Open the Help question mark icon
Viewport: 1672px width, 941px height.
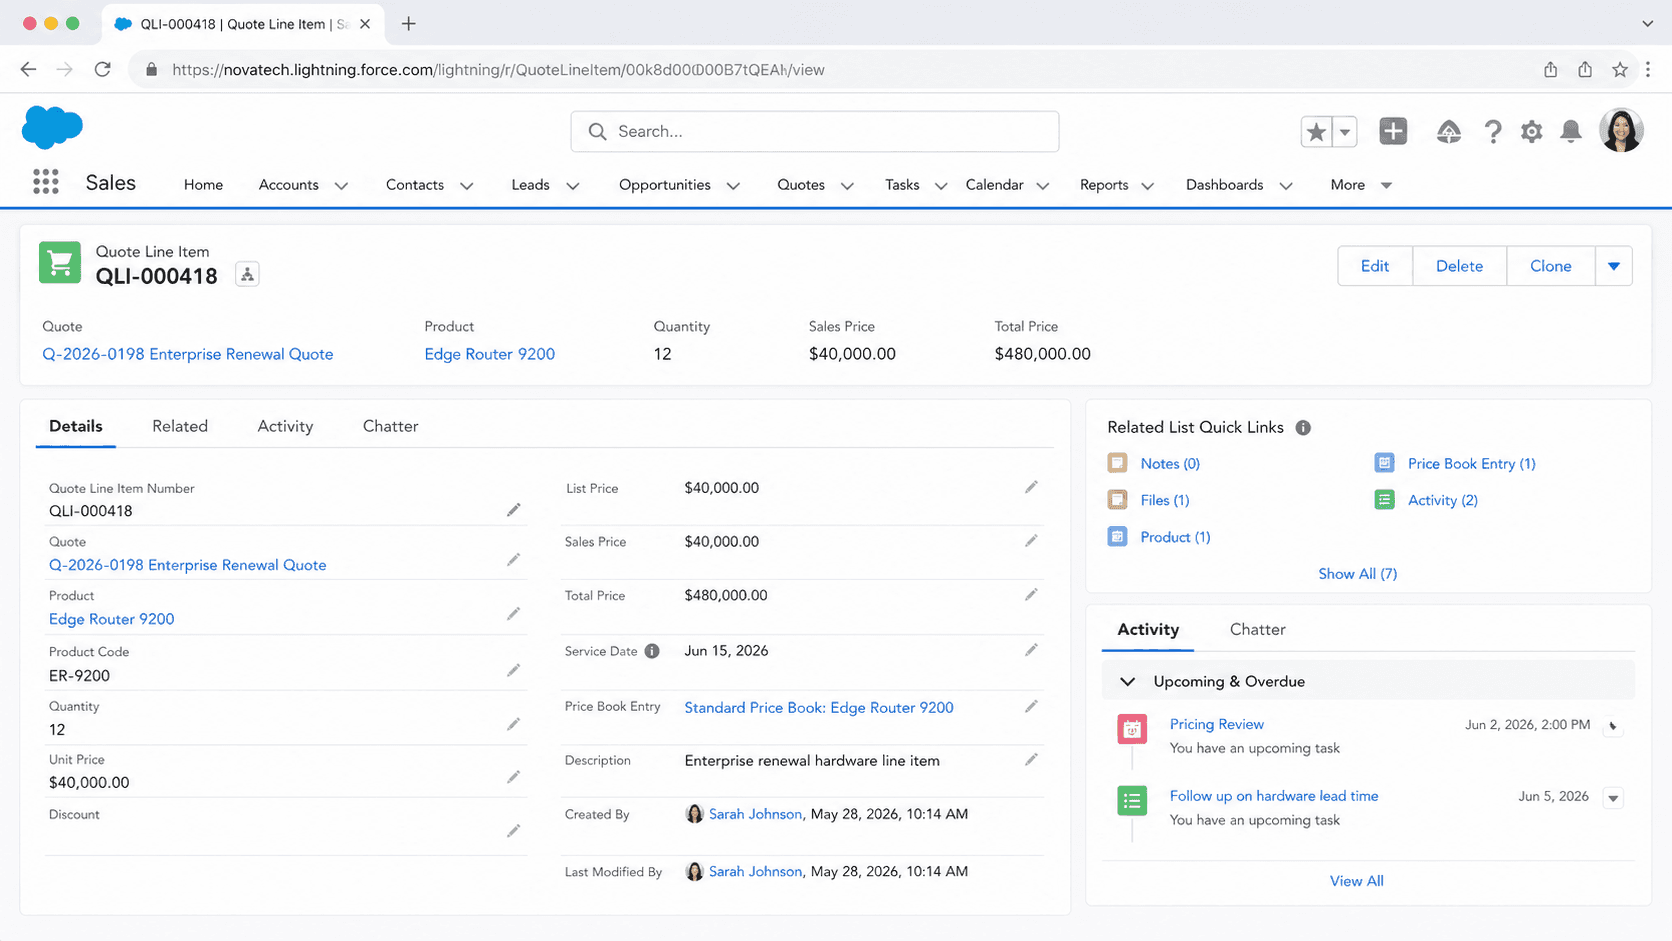(1492, 131)
